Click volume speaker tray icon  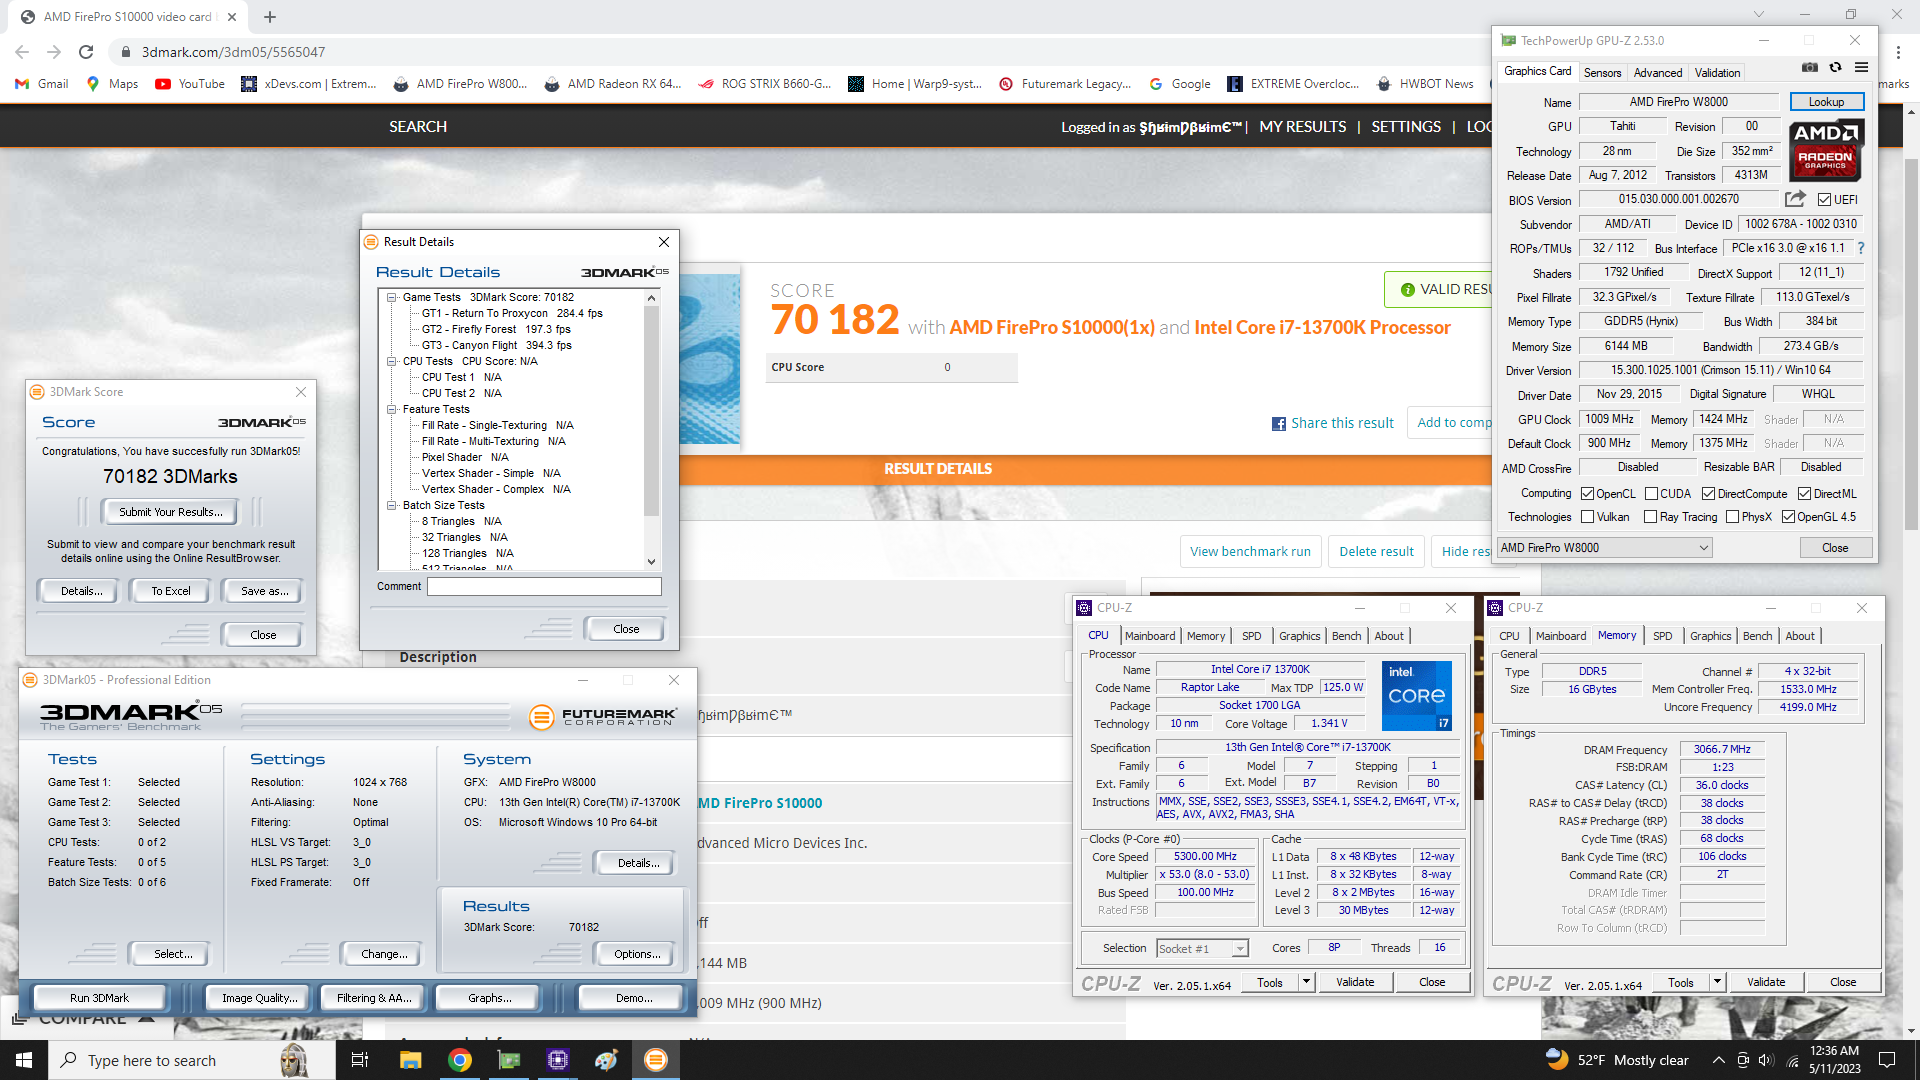coord(1765,1060)
